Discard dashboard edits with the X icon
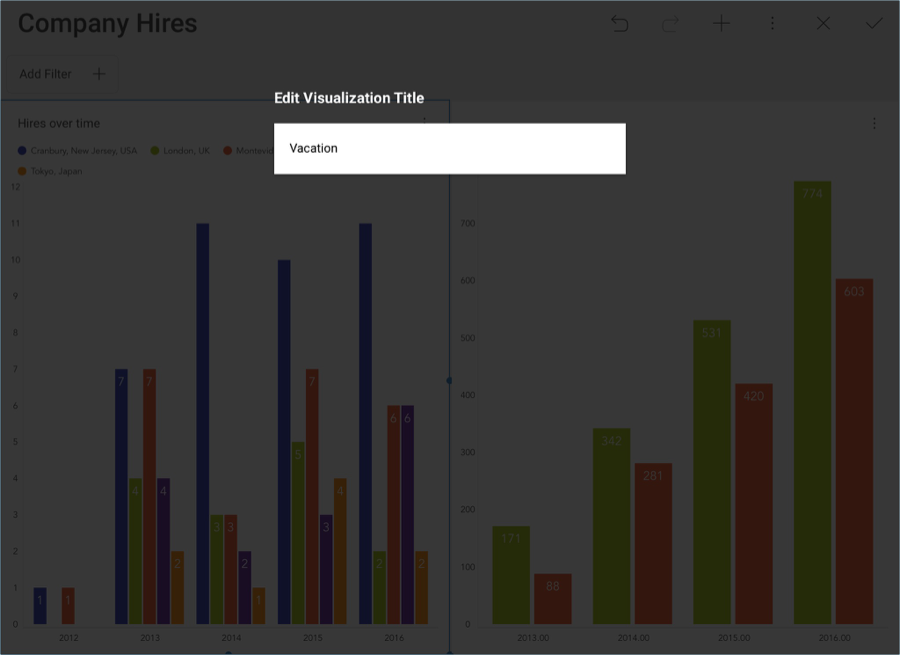Viewport: 900px width, 655px height. click(823, 24)
